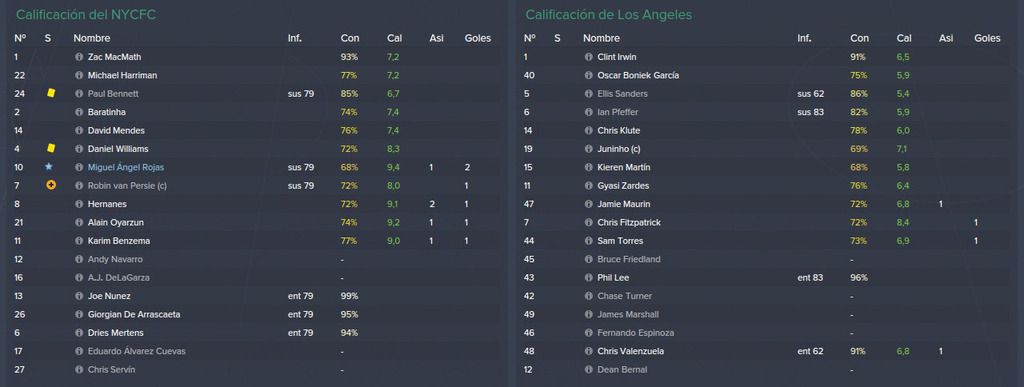Sort Los Angeles table by Nombre header

tap(601, 39)
